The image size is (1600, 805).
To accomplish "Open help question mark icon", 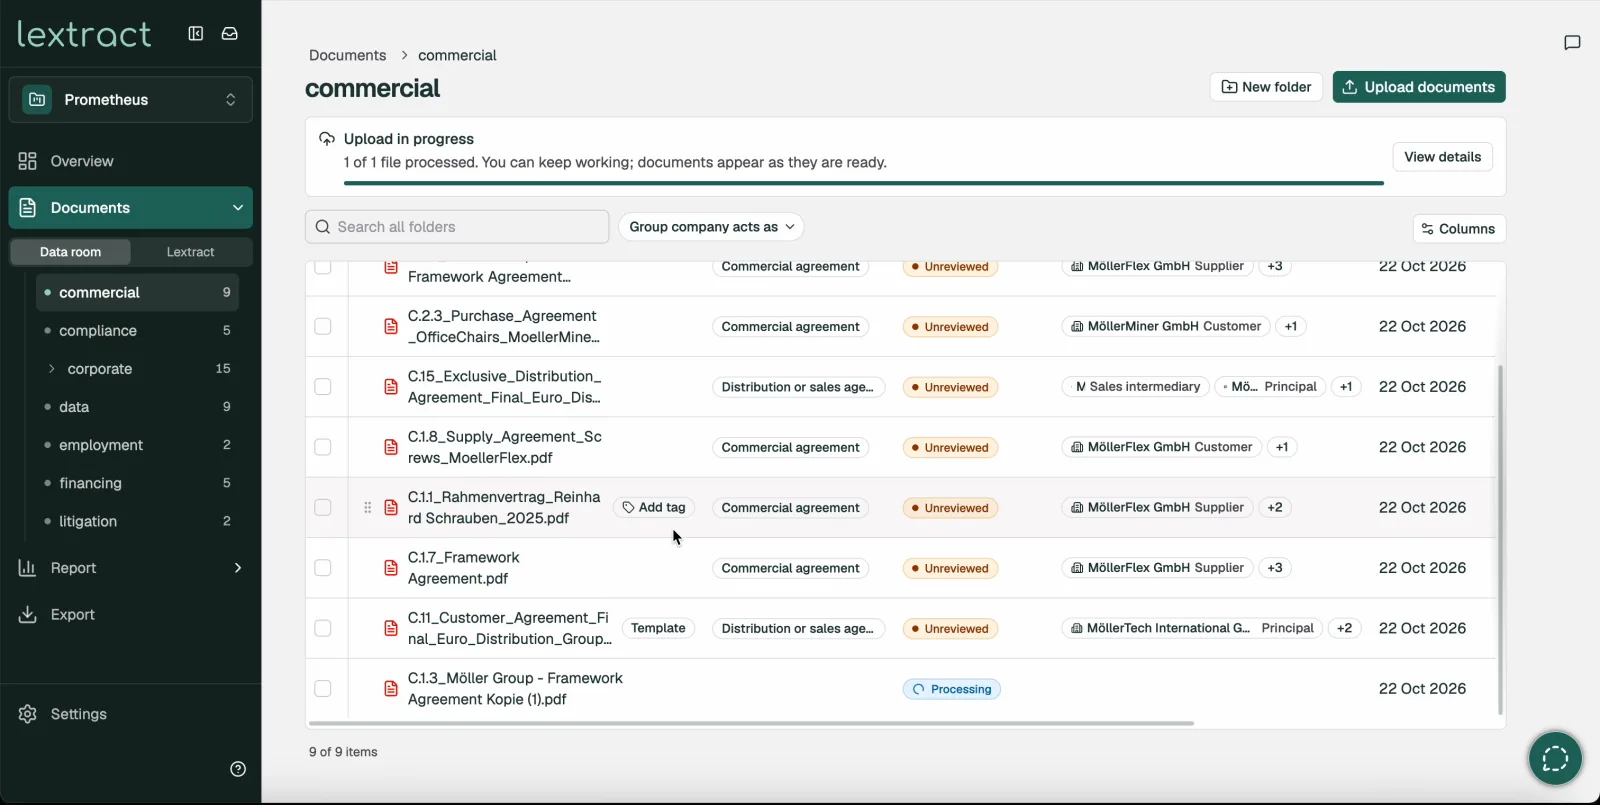I will (238, 769).
